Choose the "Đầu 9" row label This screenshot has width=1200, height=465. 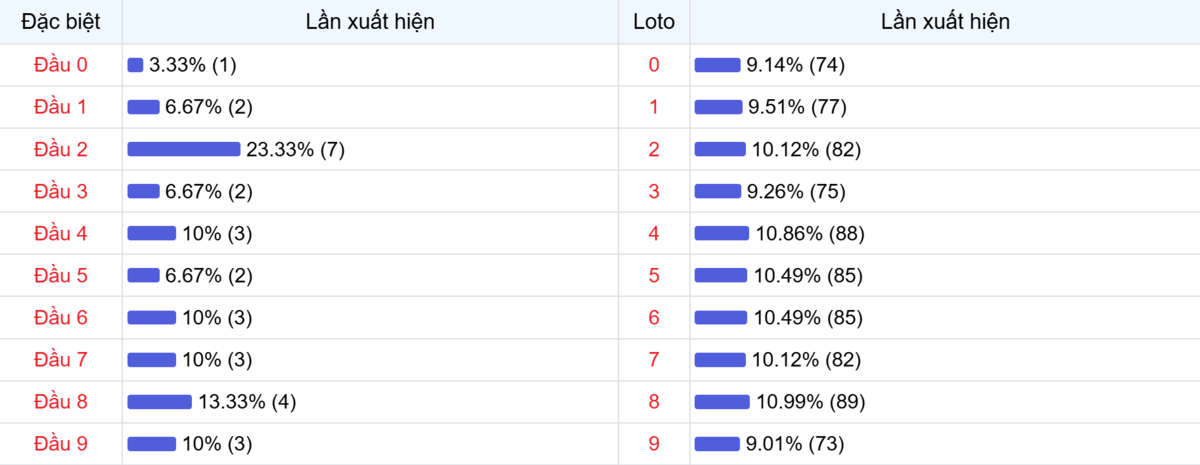61,443
